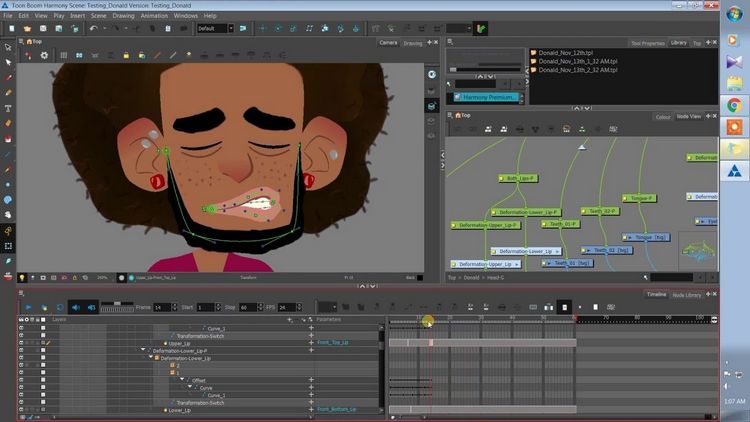The image size is (750, 422).
Task: Click the Toon Boom Harmony taskbar icon
Action: [734, 171]
